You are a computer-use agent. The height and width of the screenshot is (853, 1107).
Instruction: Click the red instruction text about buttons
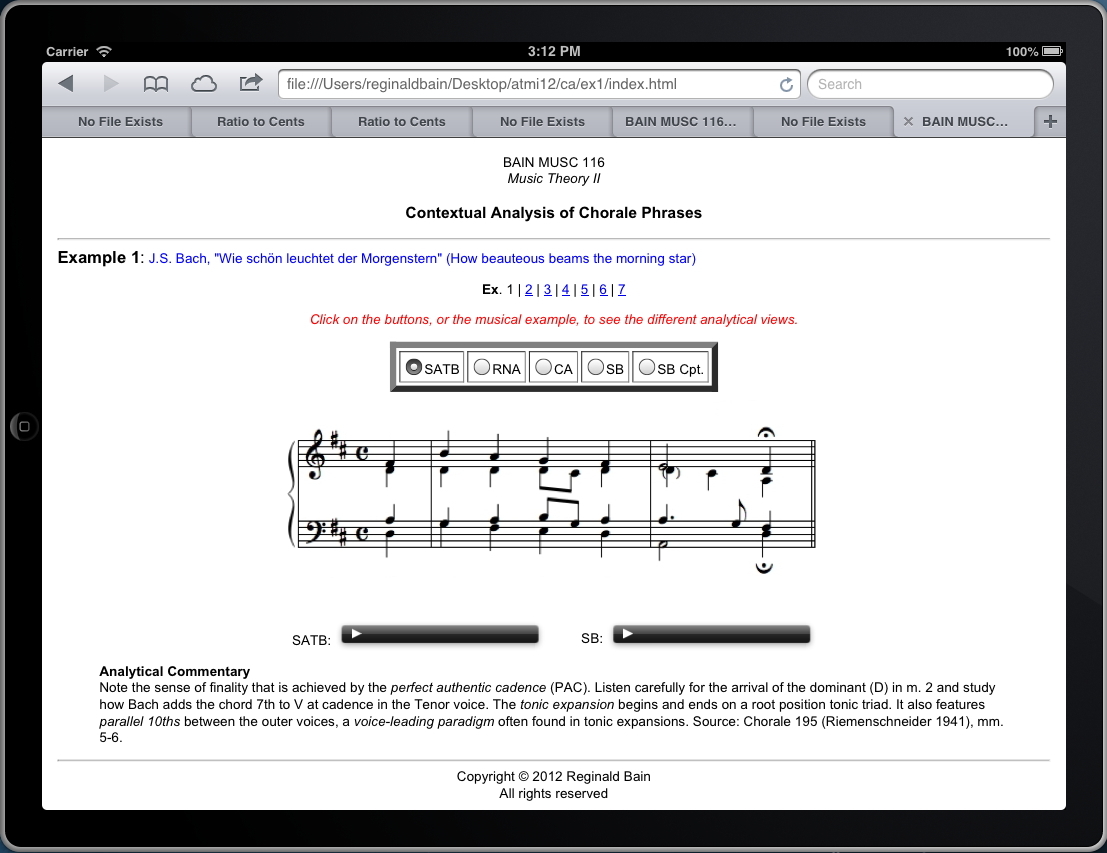click(x=554, y=320)
